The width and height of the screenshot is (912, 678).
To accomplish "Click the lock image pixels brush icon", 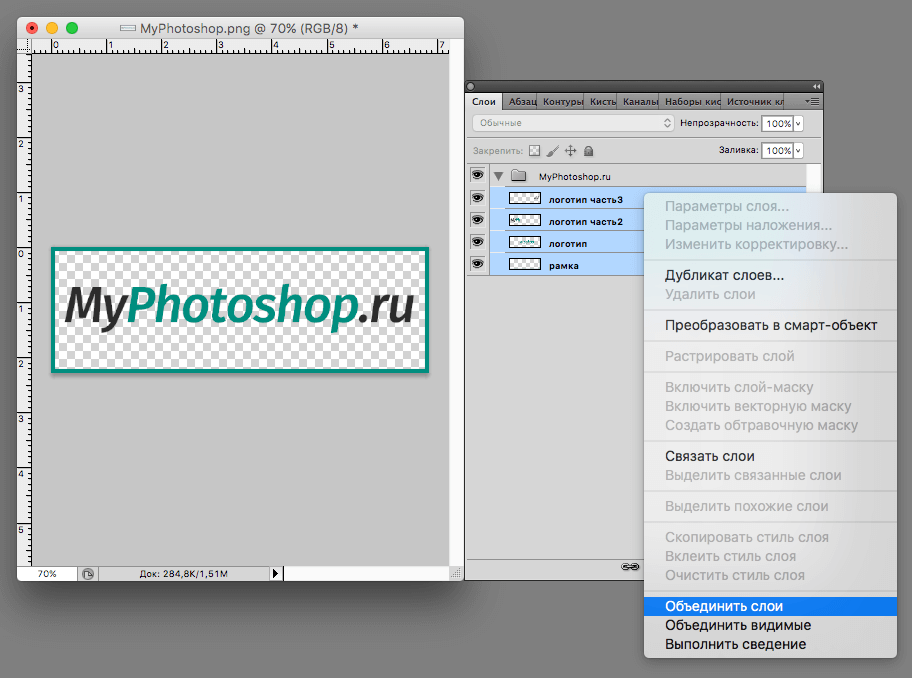I will 552,151.
